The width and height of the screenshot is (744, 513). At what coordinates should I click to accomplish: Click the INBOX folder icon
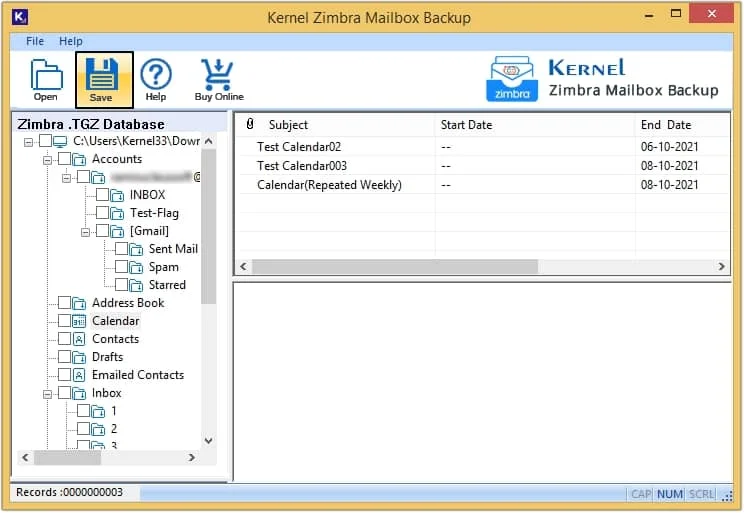pos(117,195)
